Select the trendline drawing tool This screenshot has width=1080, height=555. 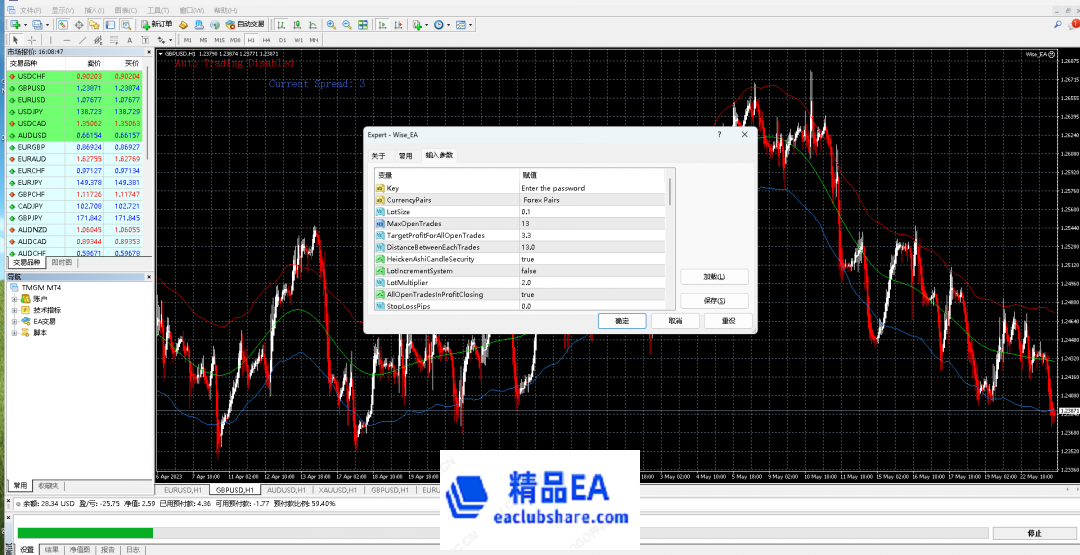82,40
